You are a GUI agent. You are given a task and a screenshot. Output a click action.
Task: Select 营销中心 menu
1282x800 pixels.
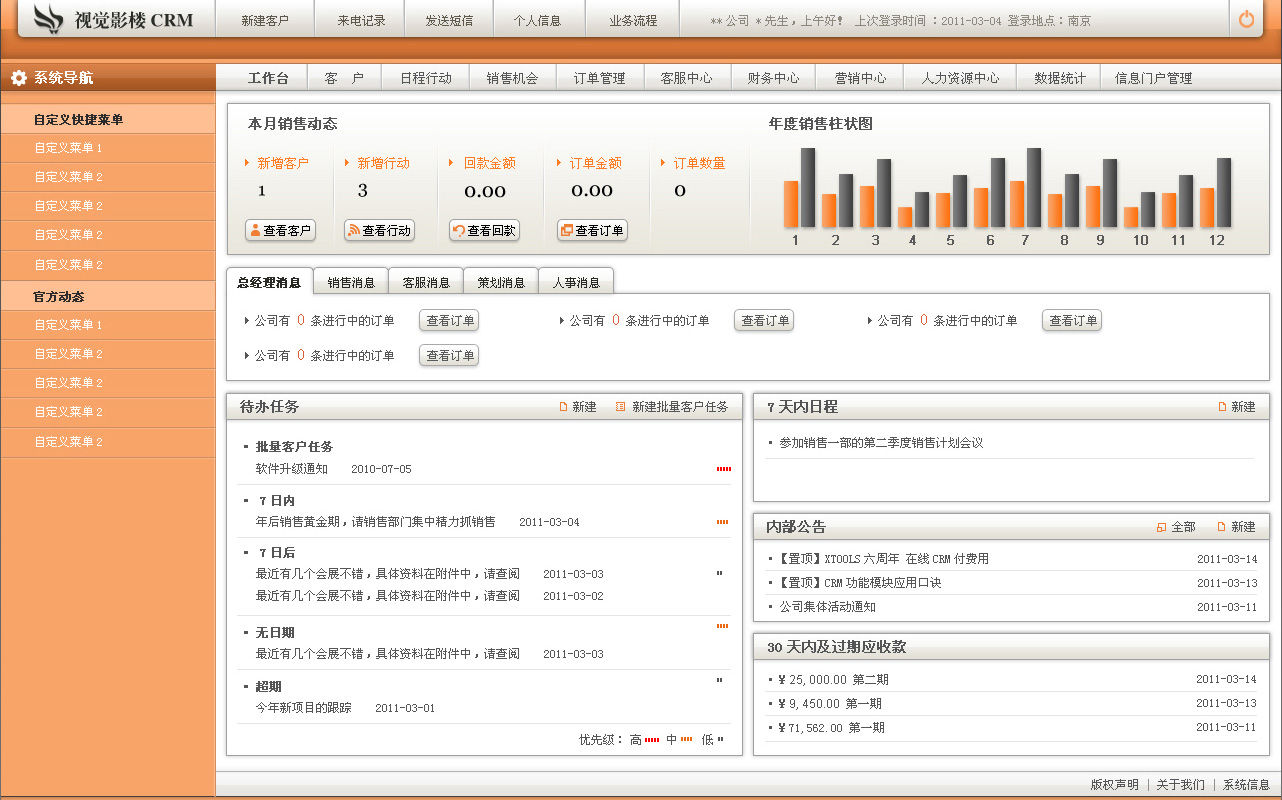(x=860, y=78)
